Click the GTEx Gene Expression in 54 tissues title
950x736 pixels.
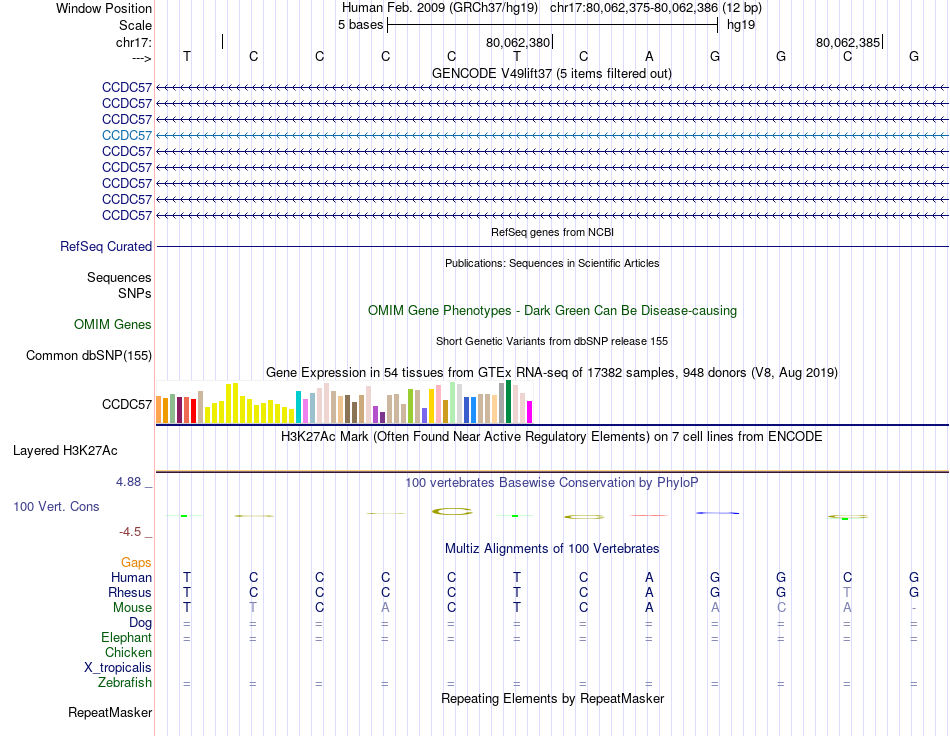click(552, 373)
